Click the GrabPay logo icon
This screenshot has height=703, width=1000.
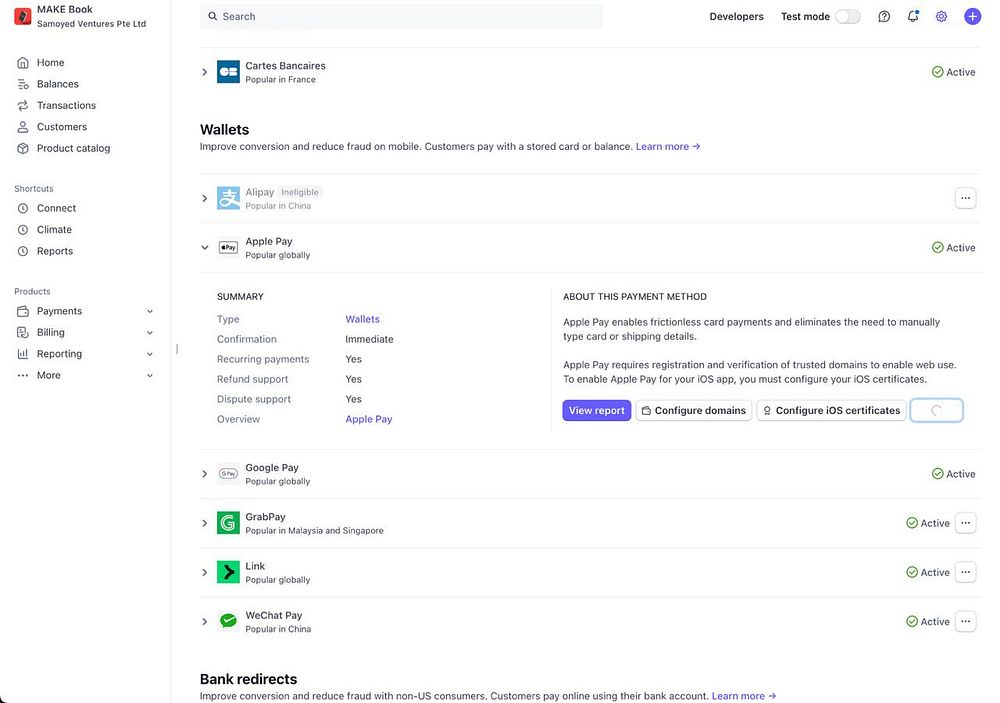228,523
